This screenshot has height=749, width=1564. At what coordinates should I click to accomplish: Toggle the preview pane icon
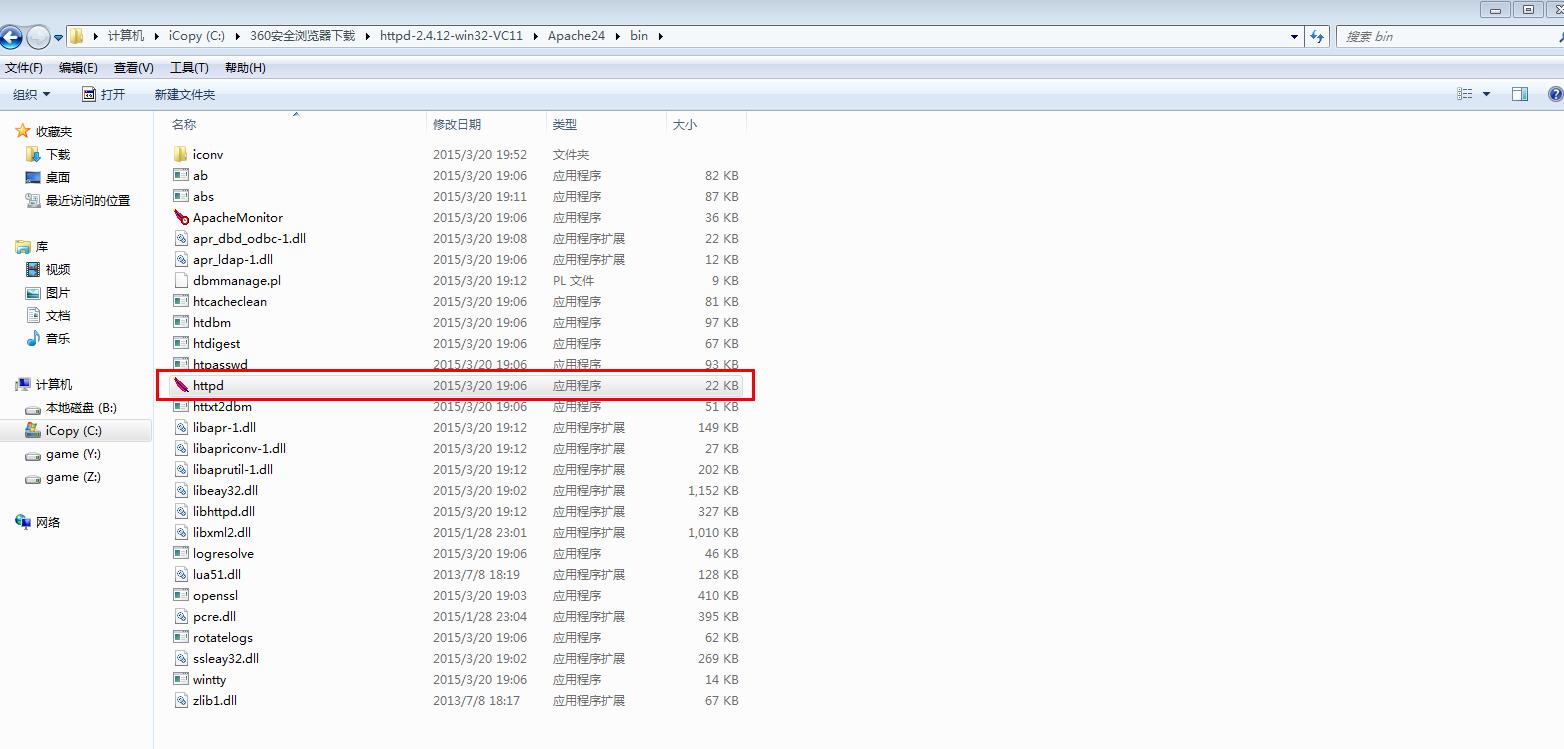coord(1519,94)
